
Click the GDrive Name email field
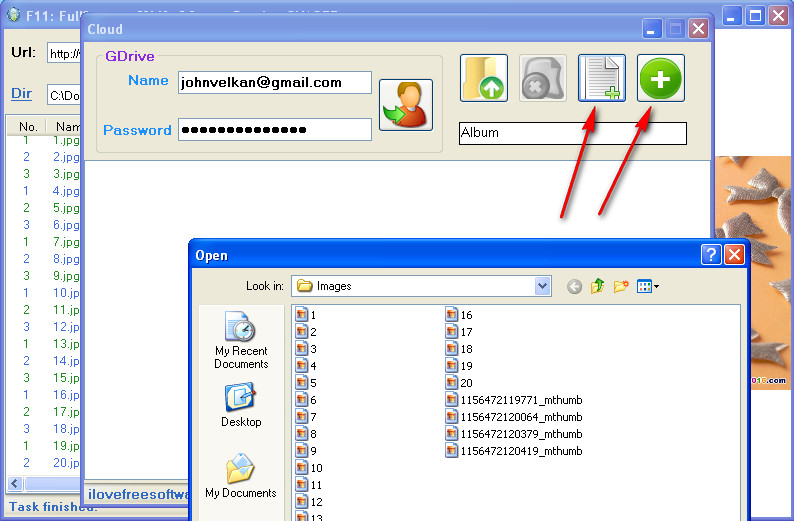point(275,83)
